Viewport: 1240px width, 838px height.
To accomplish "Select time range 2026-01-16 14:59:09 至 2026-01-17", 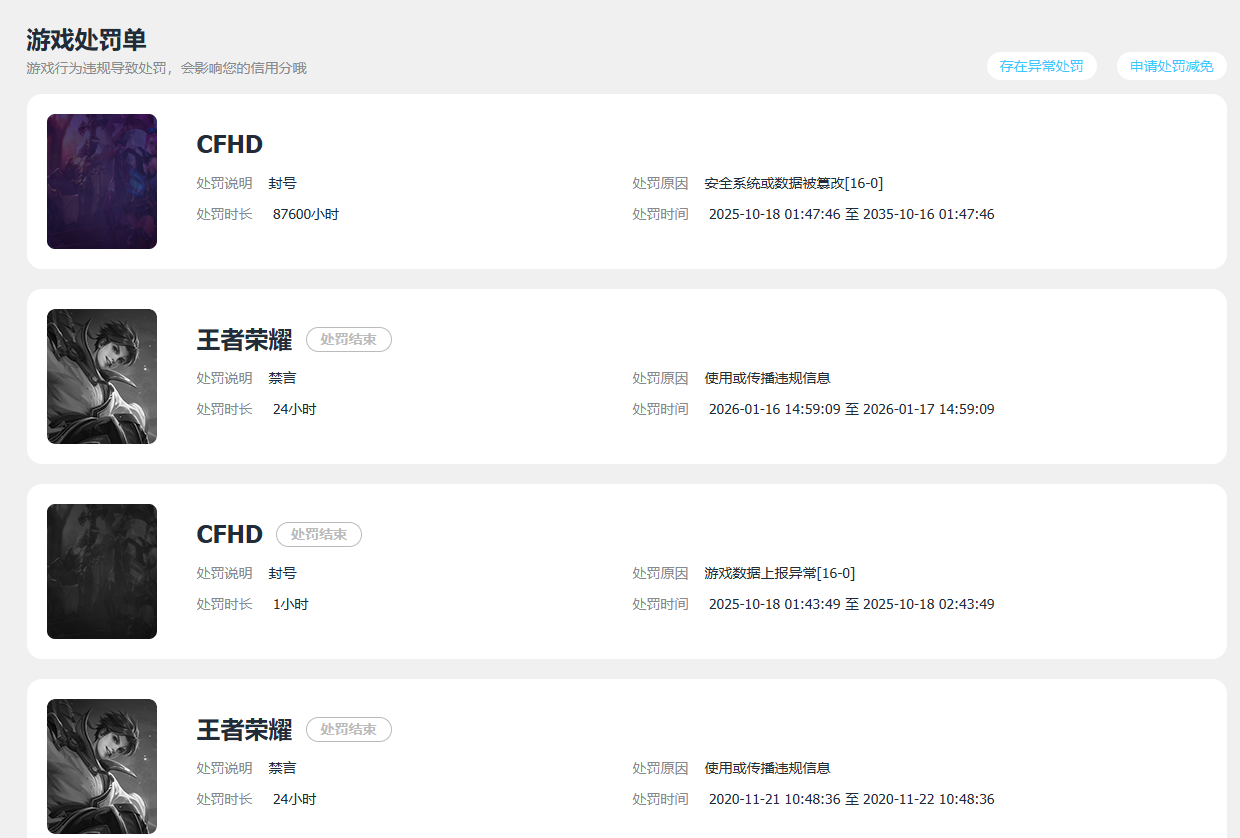I will click(x=852, y=409).
